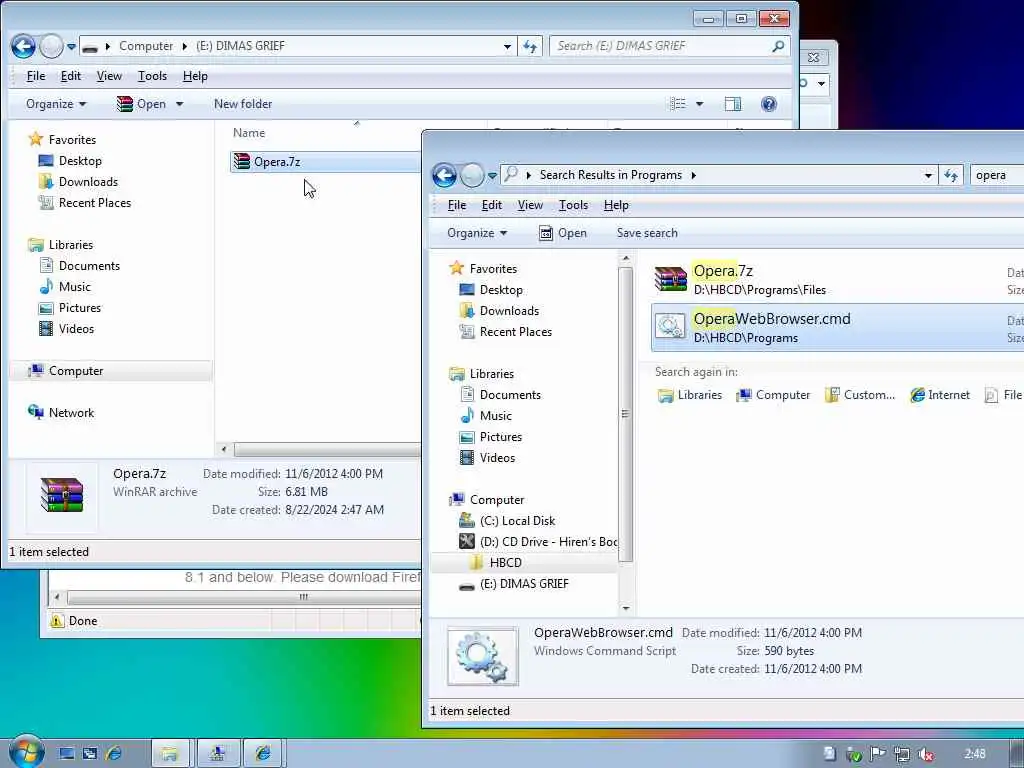Open File menu in Search Results window

coord(457,205)
